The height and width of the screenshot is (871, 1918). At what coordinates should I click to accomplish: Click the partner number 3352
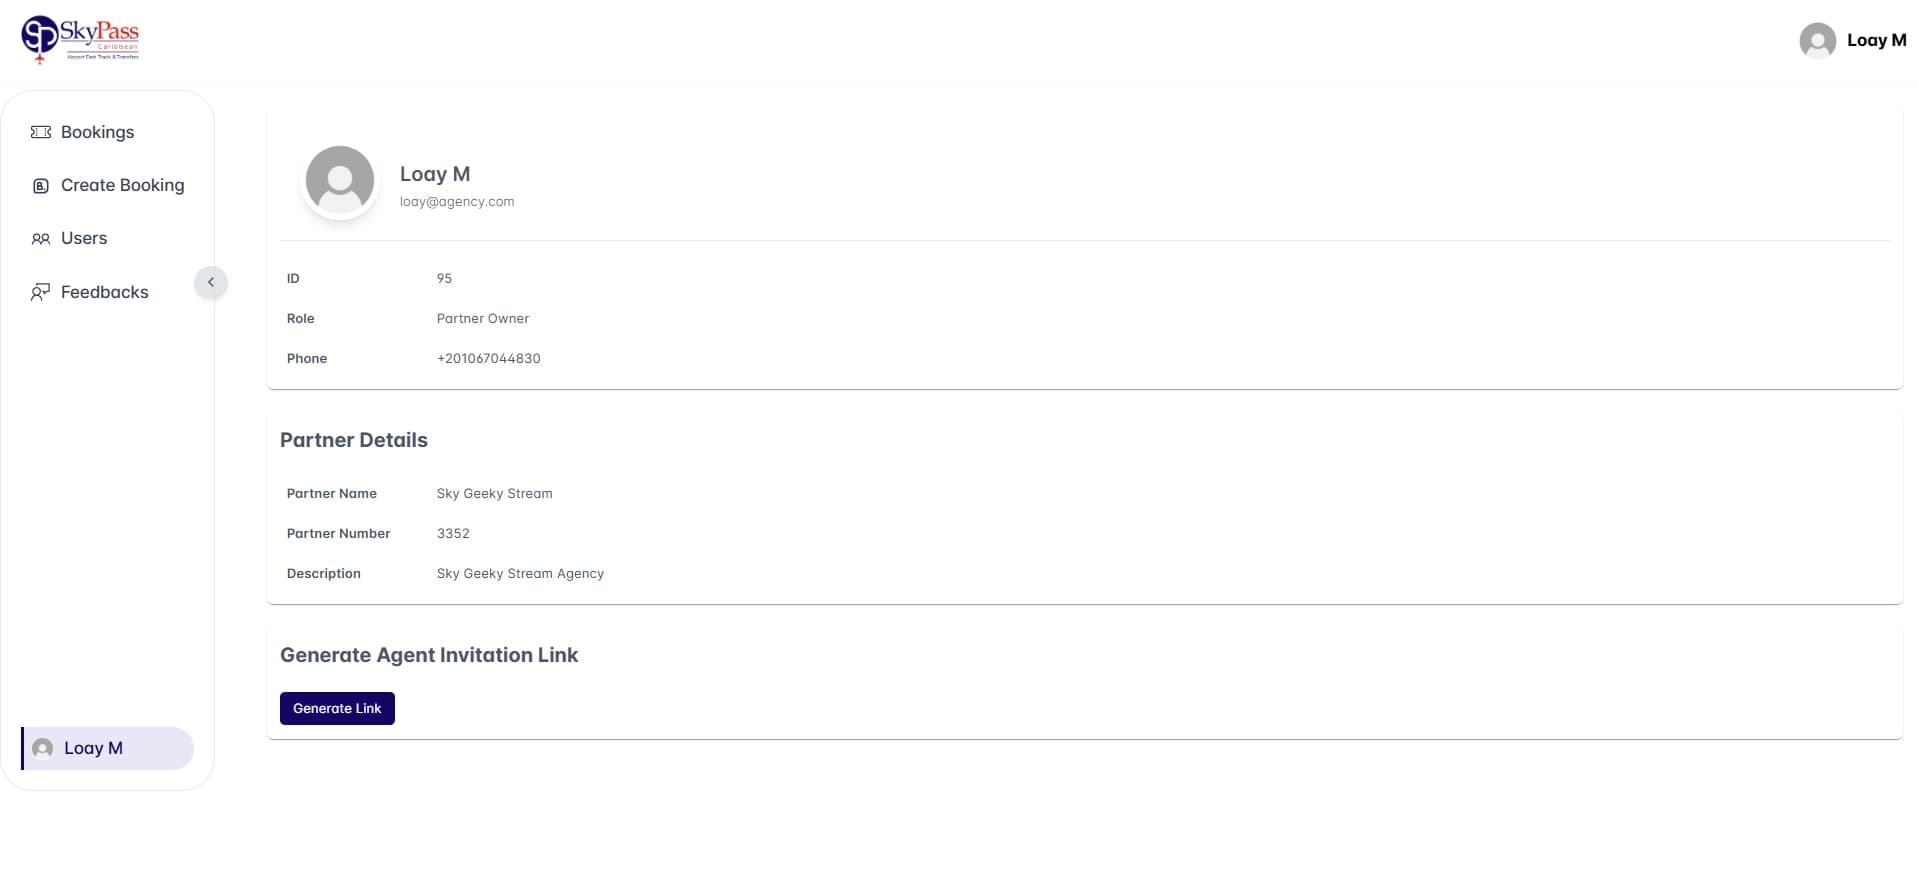453,533
